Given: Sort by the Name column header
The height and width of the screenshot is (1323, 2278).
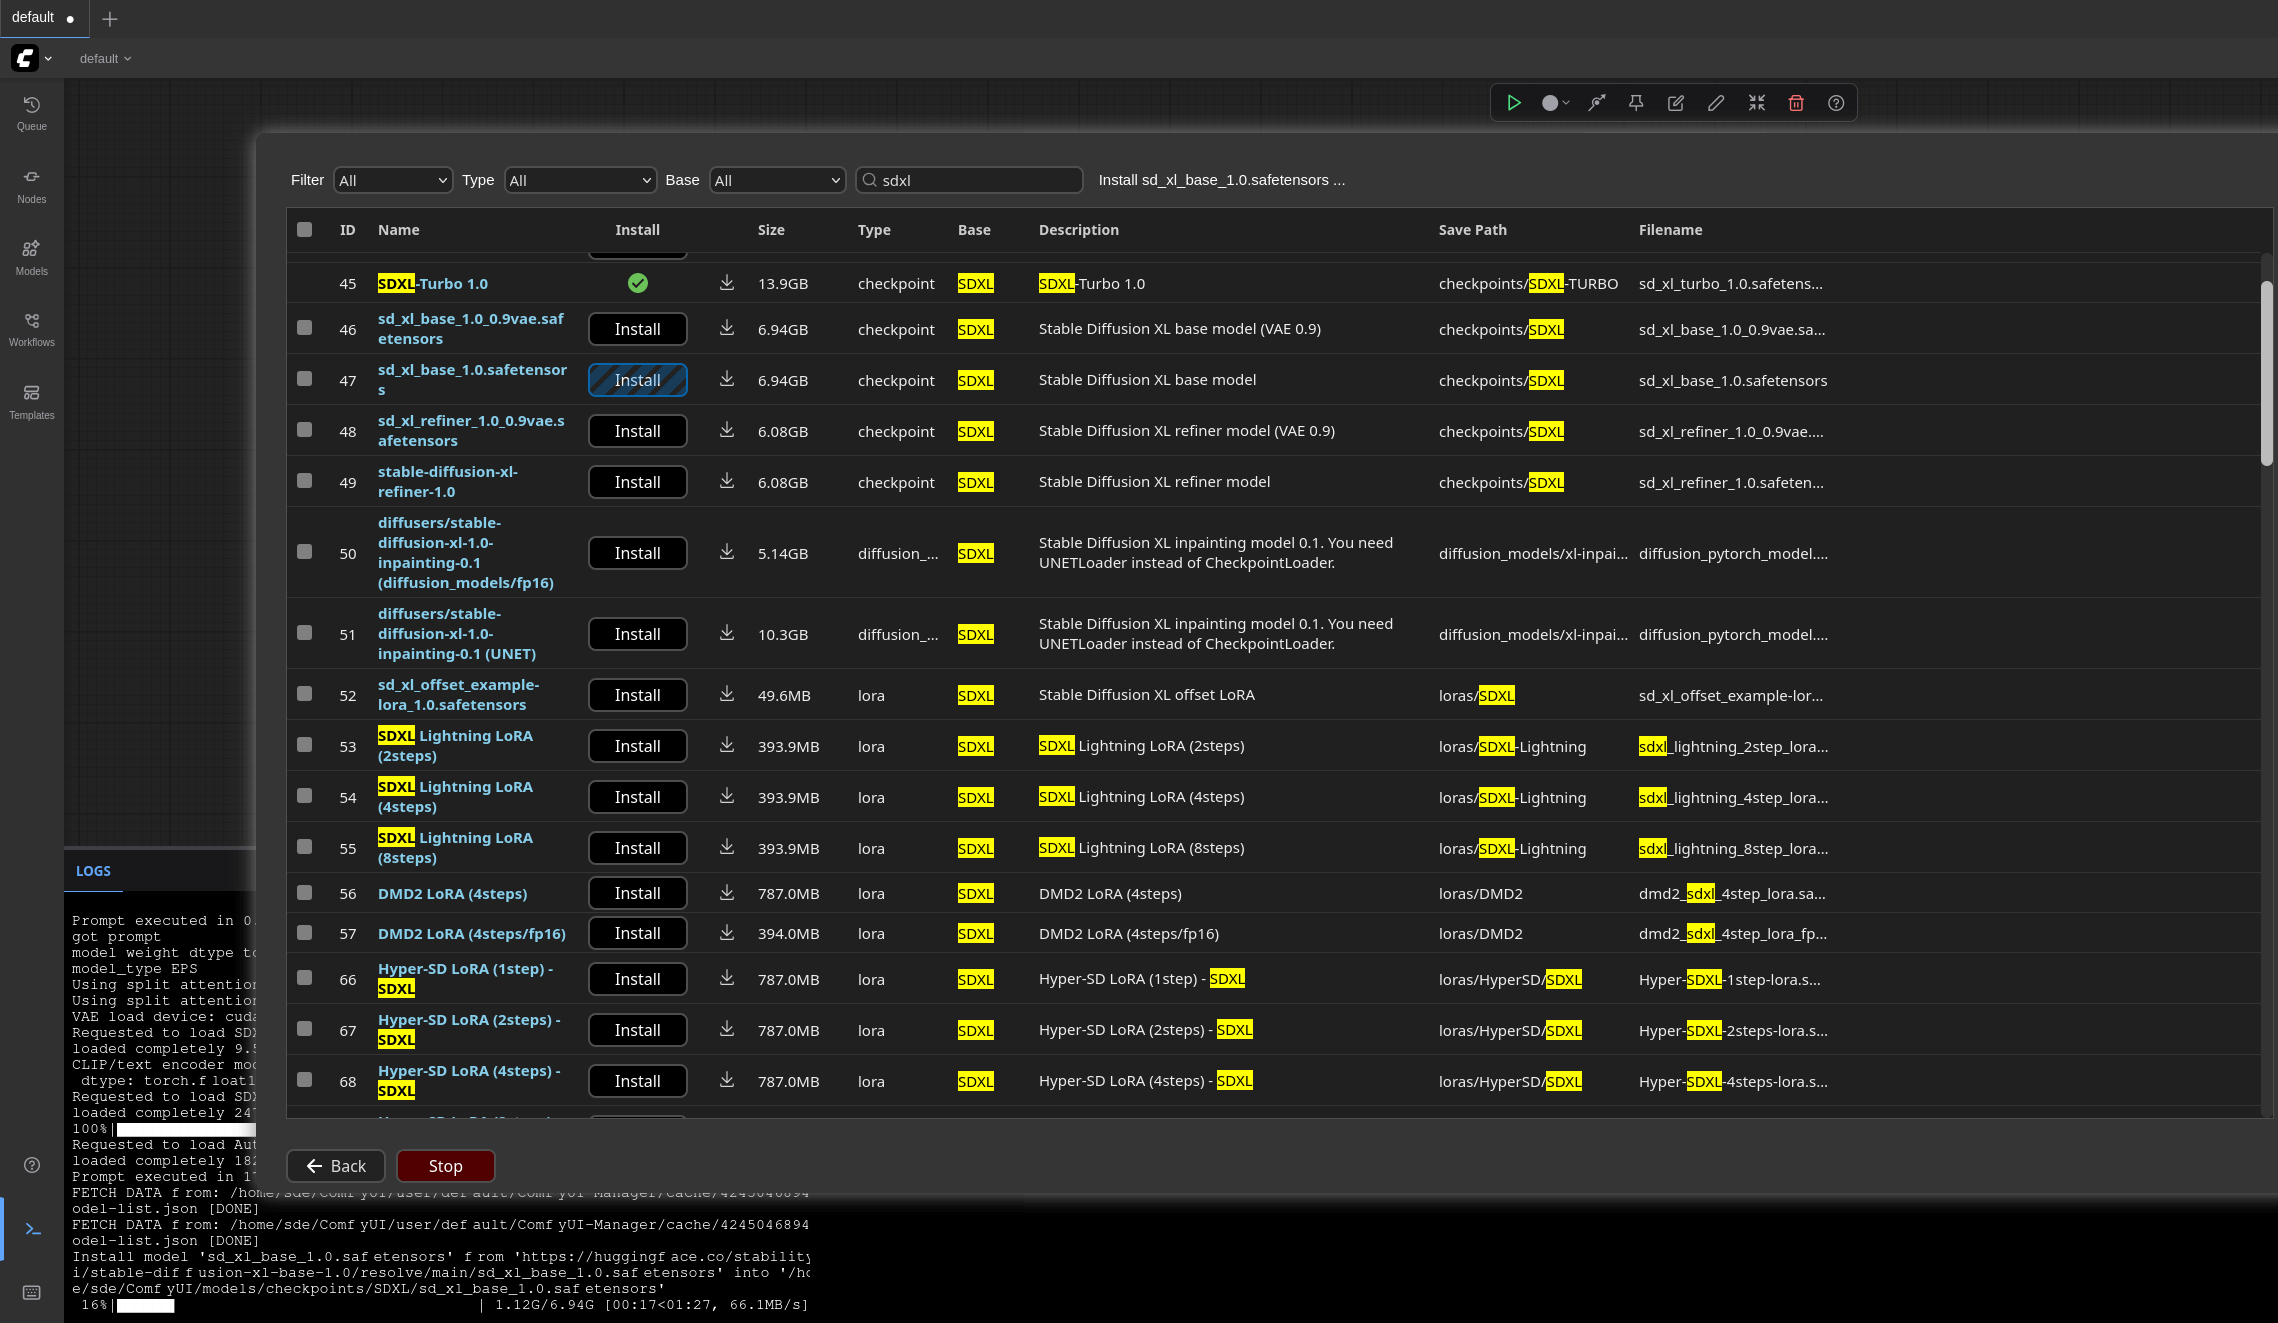Looking at the screenshot, I should pos(398,230).
